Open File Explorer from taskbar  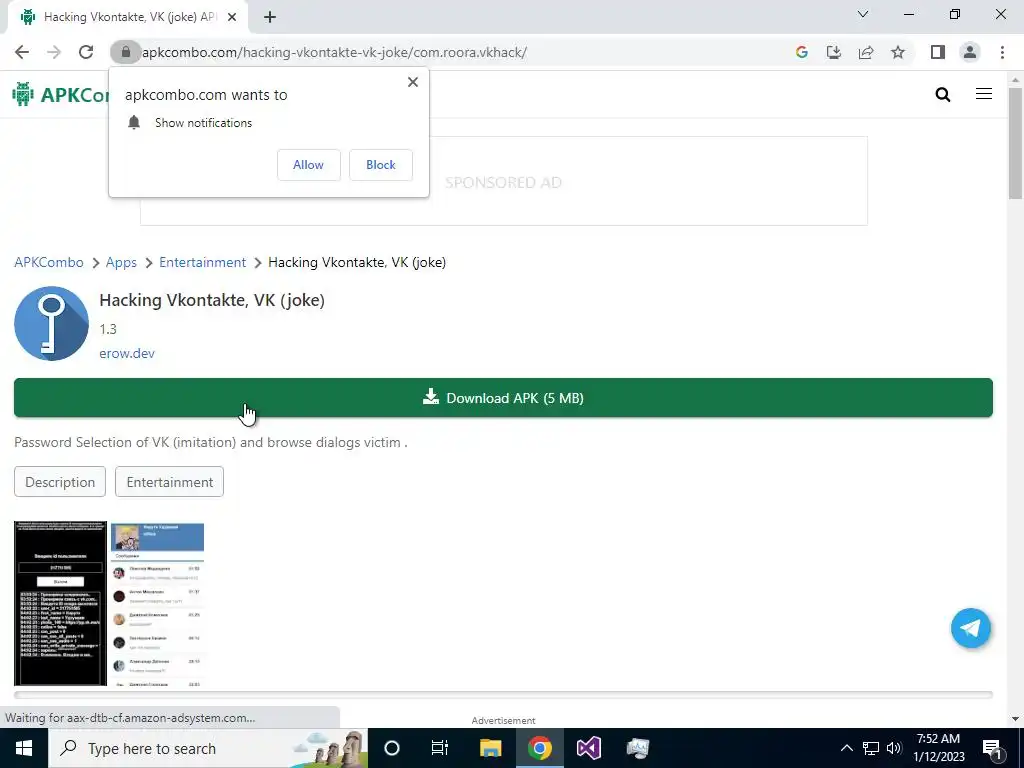pyautogui.click(x=490, y=748)
